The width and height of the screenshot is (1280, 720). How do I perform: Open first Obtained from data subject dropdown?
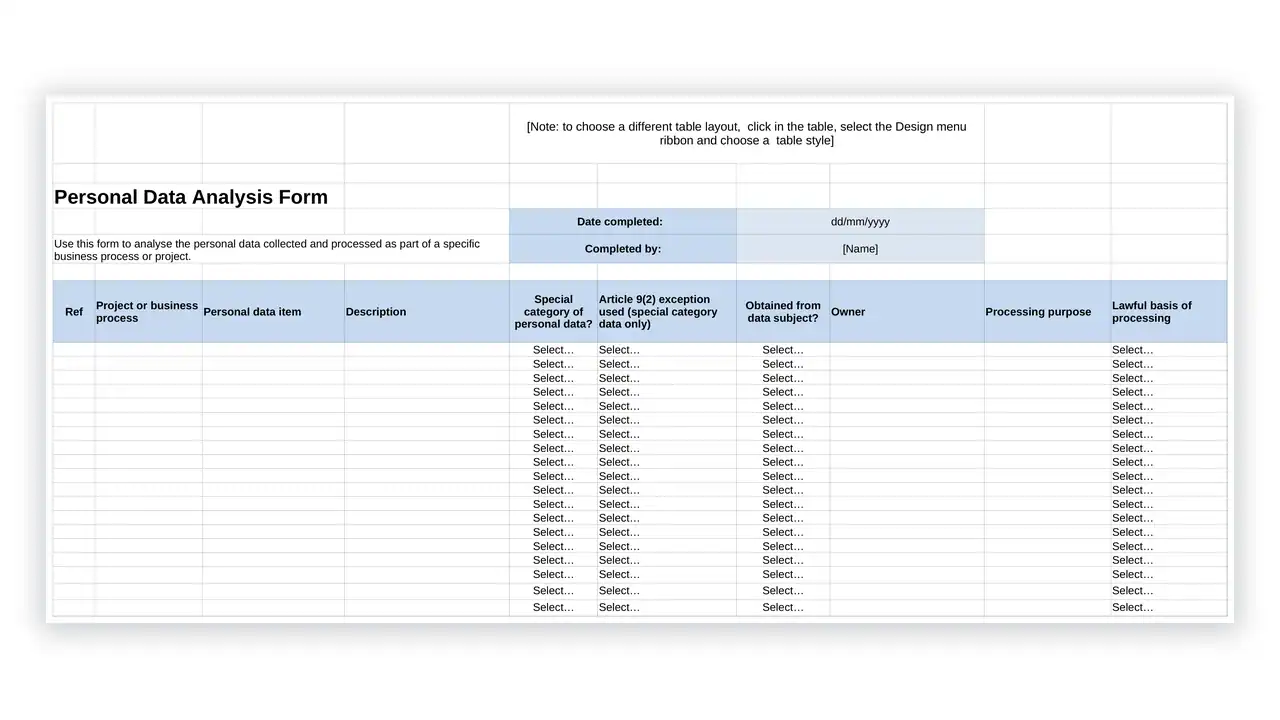pyautogui.click(x=783, y=350)
